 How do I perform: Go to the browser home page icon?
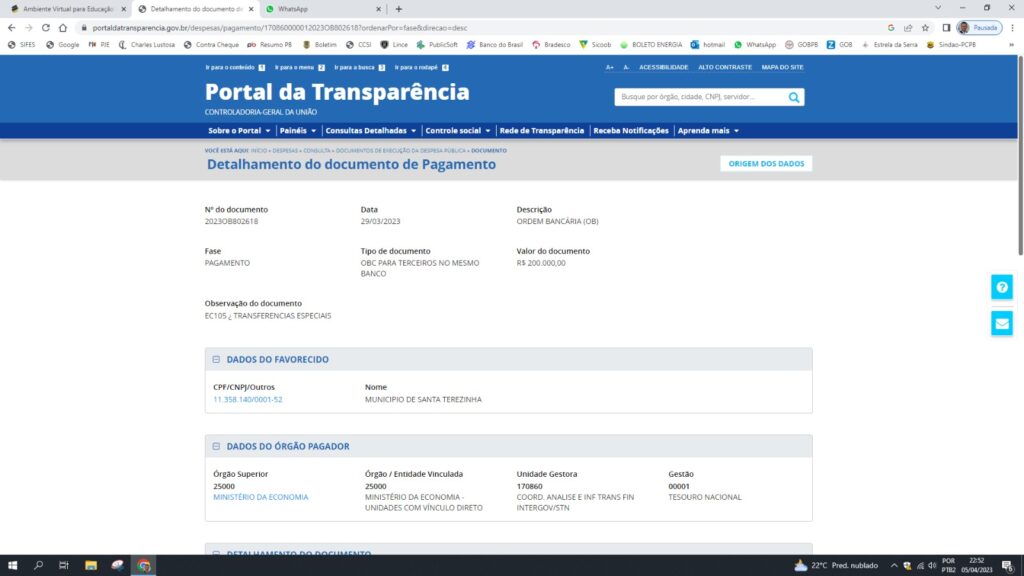(x=63, y=28)
